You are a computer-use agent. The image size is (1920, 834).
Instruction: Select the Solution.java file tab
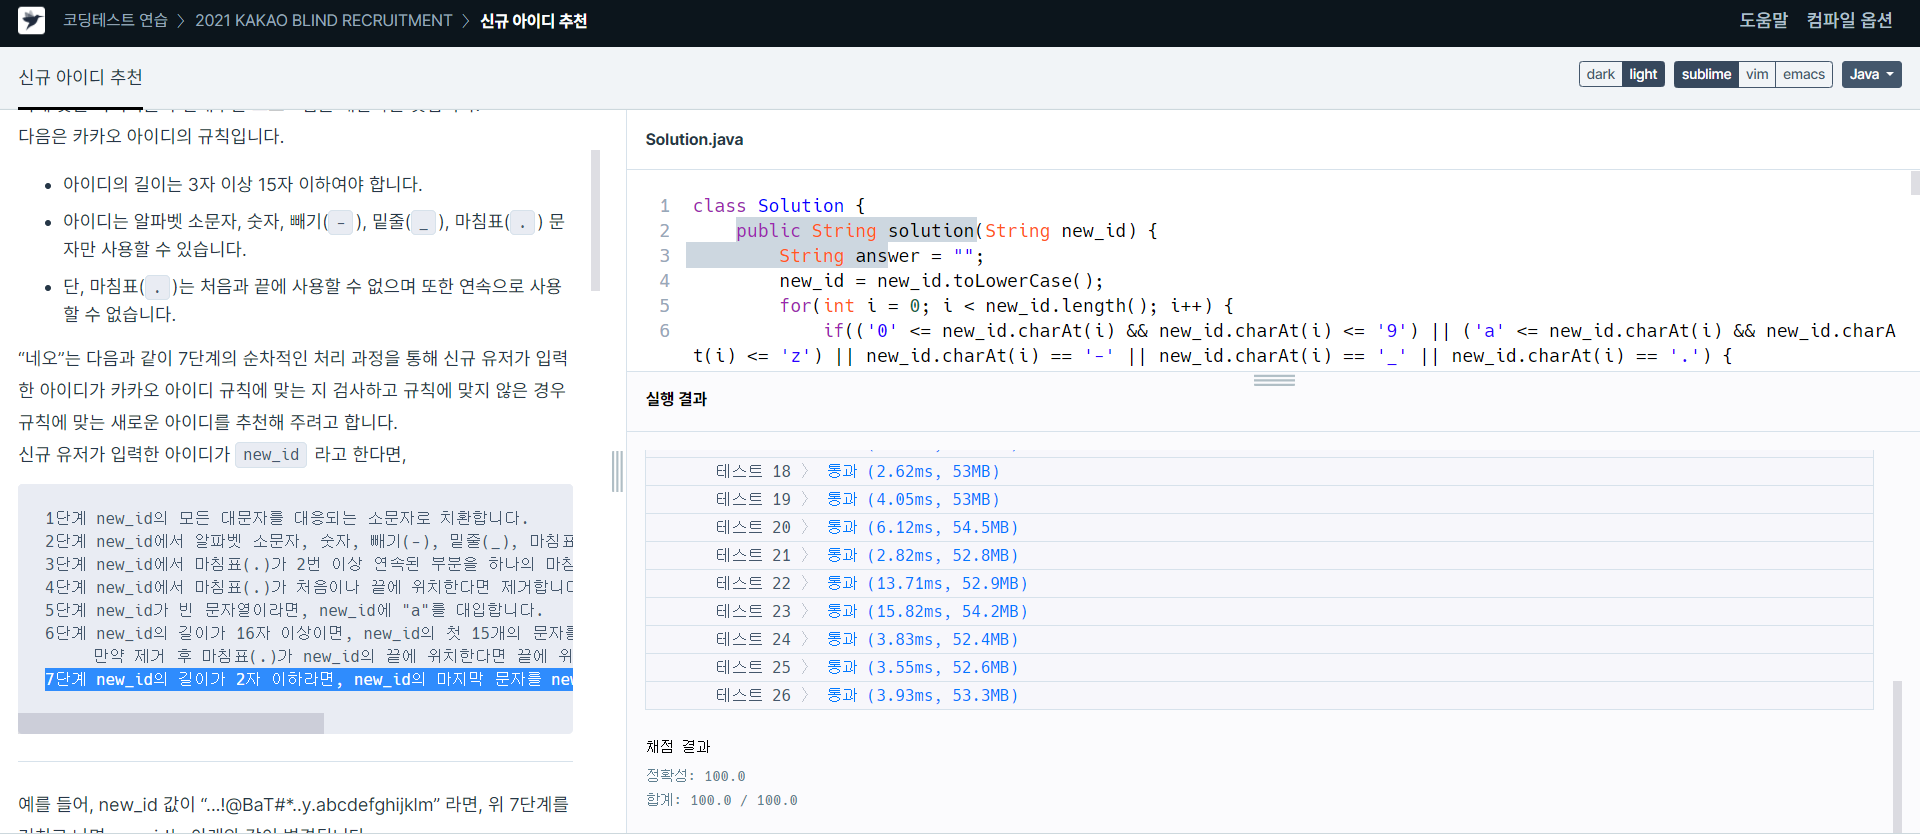(x=694, y=139)
